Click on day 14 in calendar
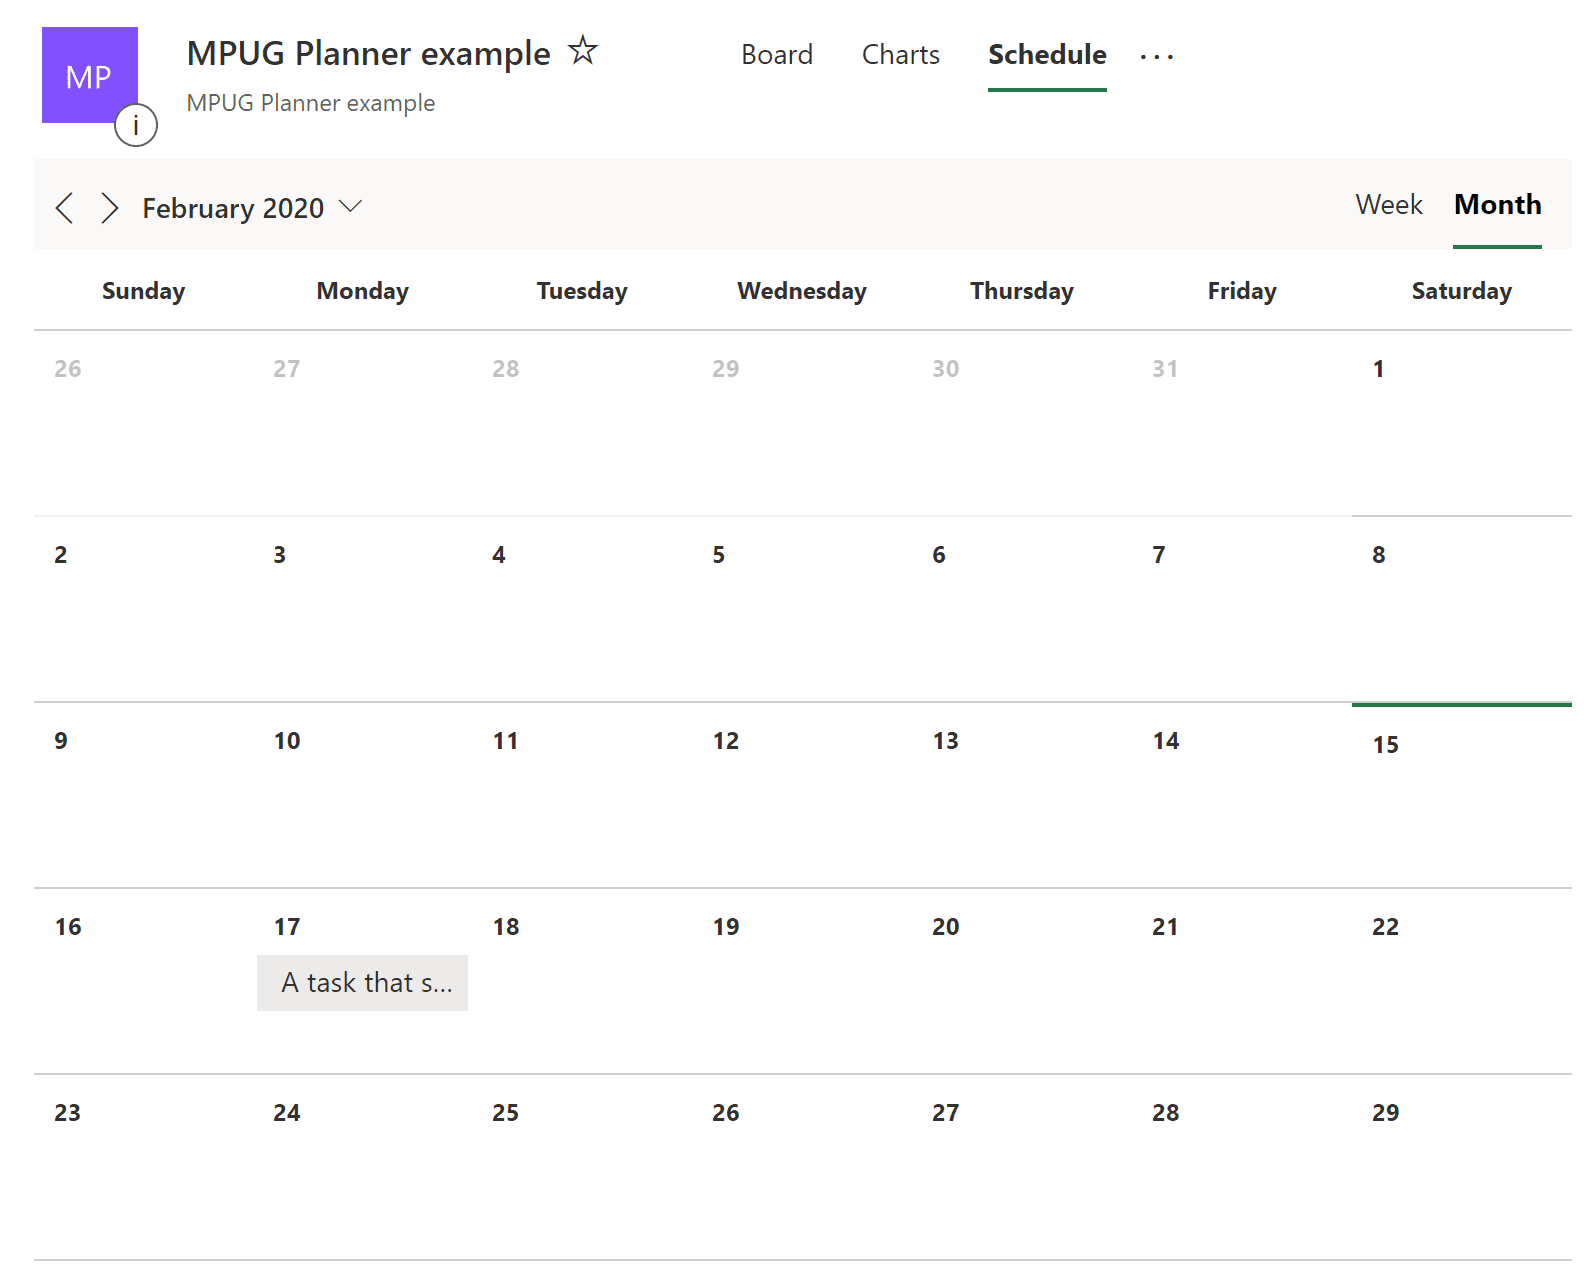Viewport: 1584px width, 1275px height. 1166,741
